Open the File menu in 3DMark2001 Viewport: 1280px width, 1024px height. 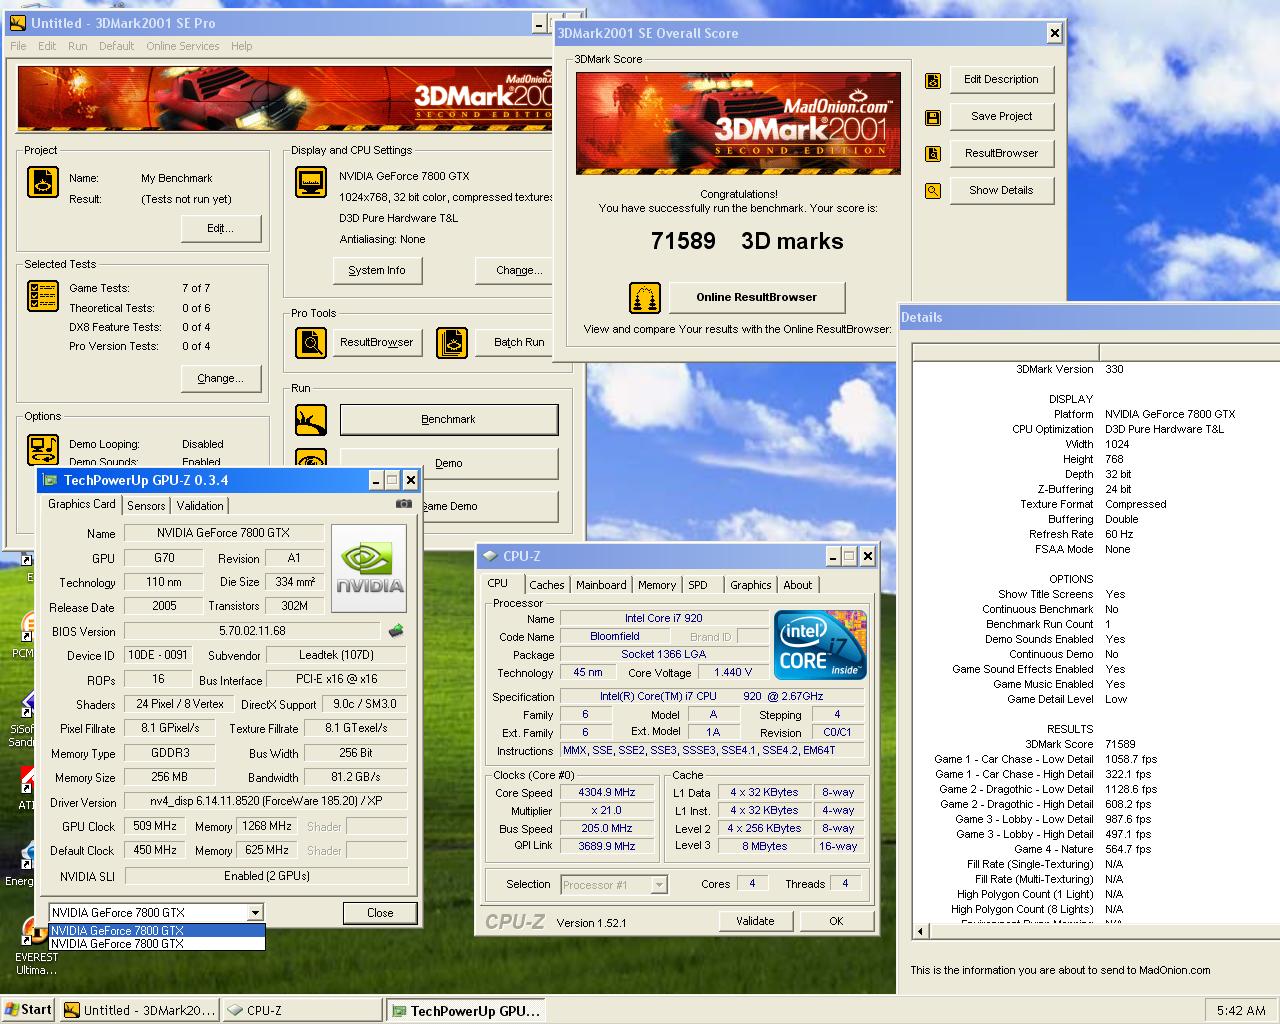coord(18,46)
